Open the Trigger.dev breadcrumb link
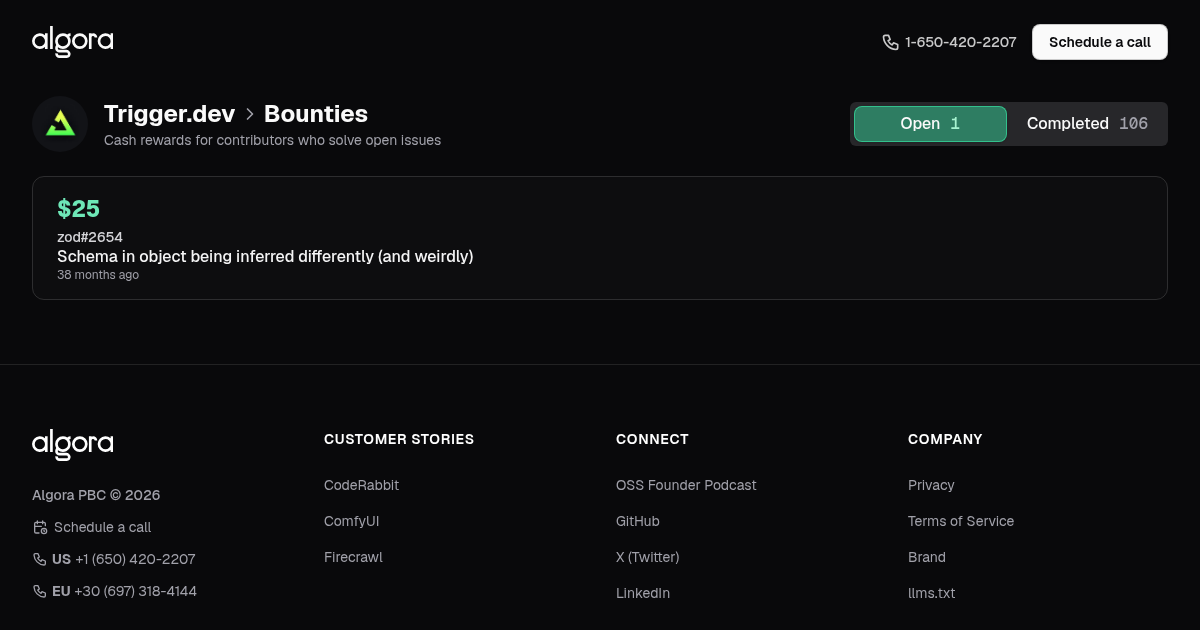 click(x=169, y=114)
